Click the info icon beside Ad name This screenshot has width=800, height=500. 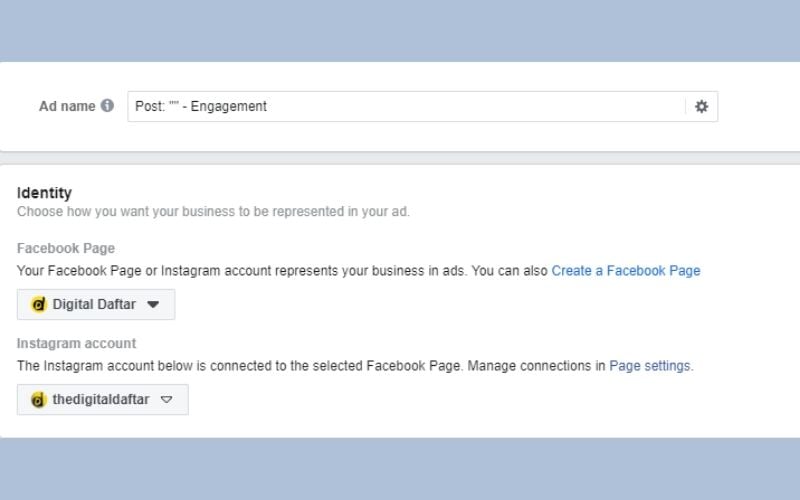point(107,106)
